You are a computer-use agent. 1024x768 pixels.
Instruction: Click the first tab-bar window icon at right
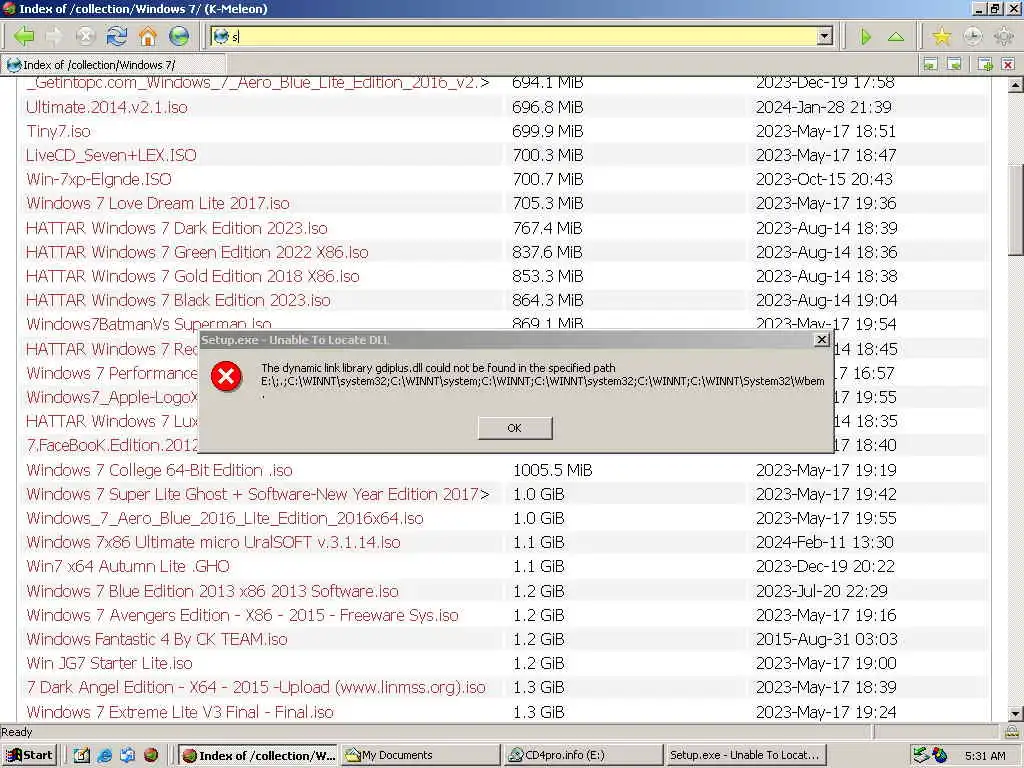coord(931,64)
